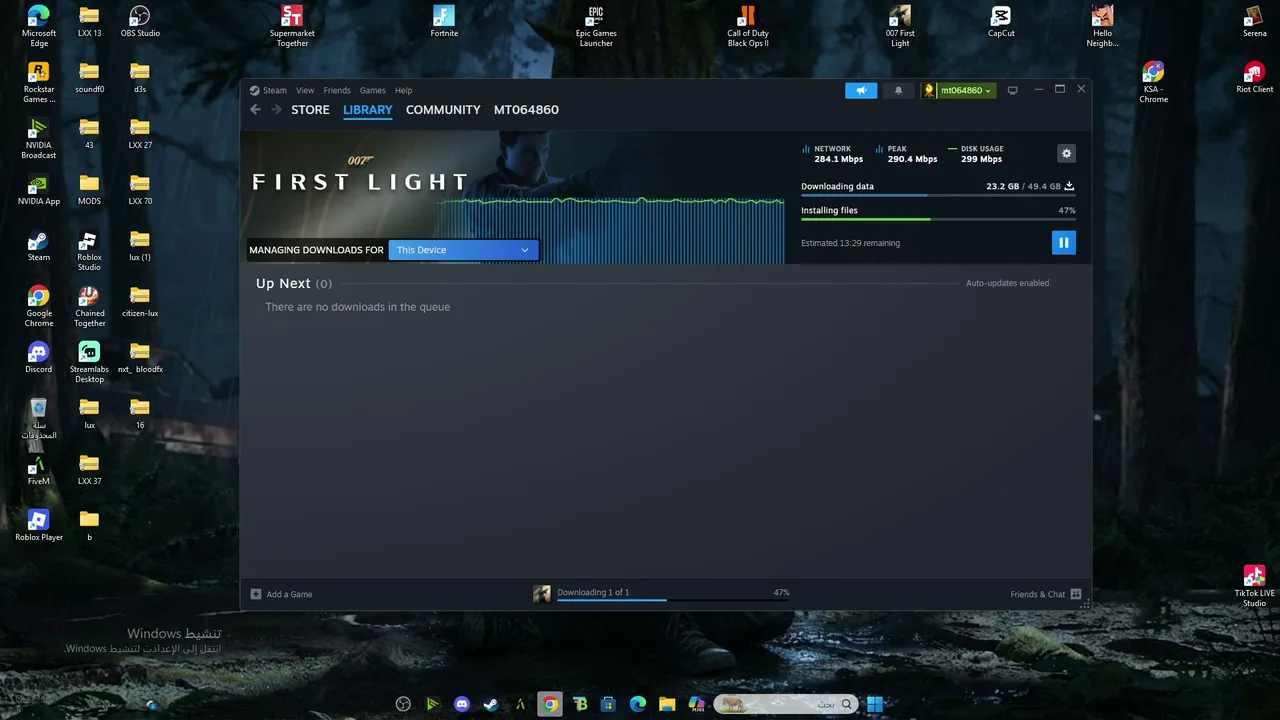Expand the This Device download dropdown

pos(463,250)
